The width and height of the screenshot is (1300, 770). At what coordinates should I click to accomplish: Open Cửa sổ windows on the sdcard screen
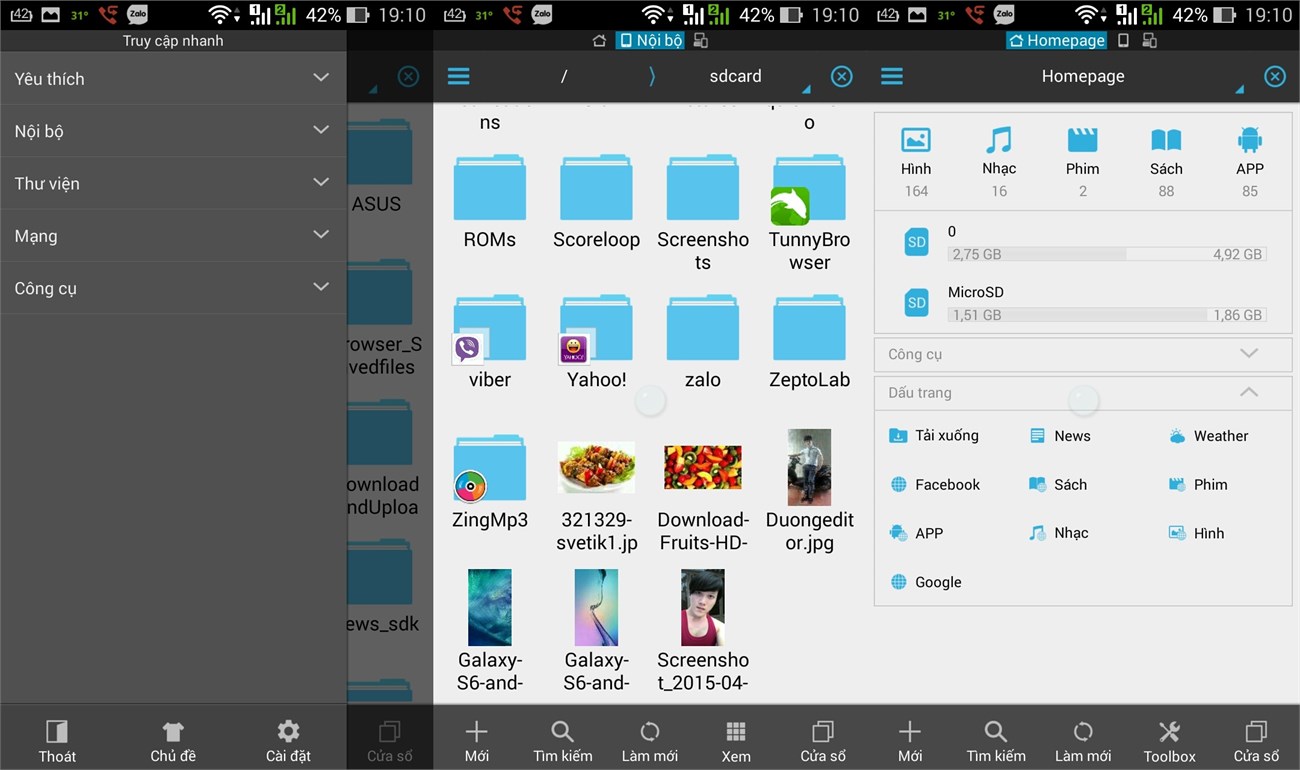pos(823,742)
